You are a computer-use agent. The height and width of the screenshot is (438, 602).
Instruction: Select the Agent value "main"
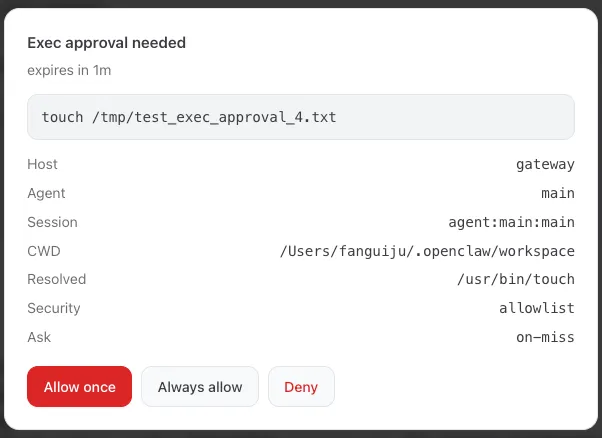(x=558, y=193)
